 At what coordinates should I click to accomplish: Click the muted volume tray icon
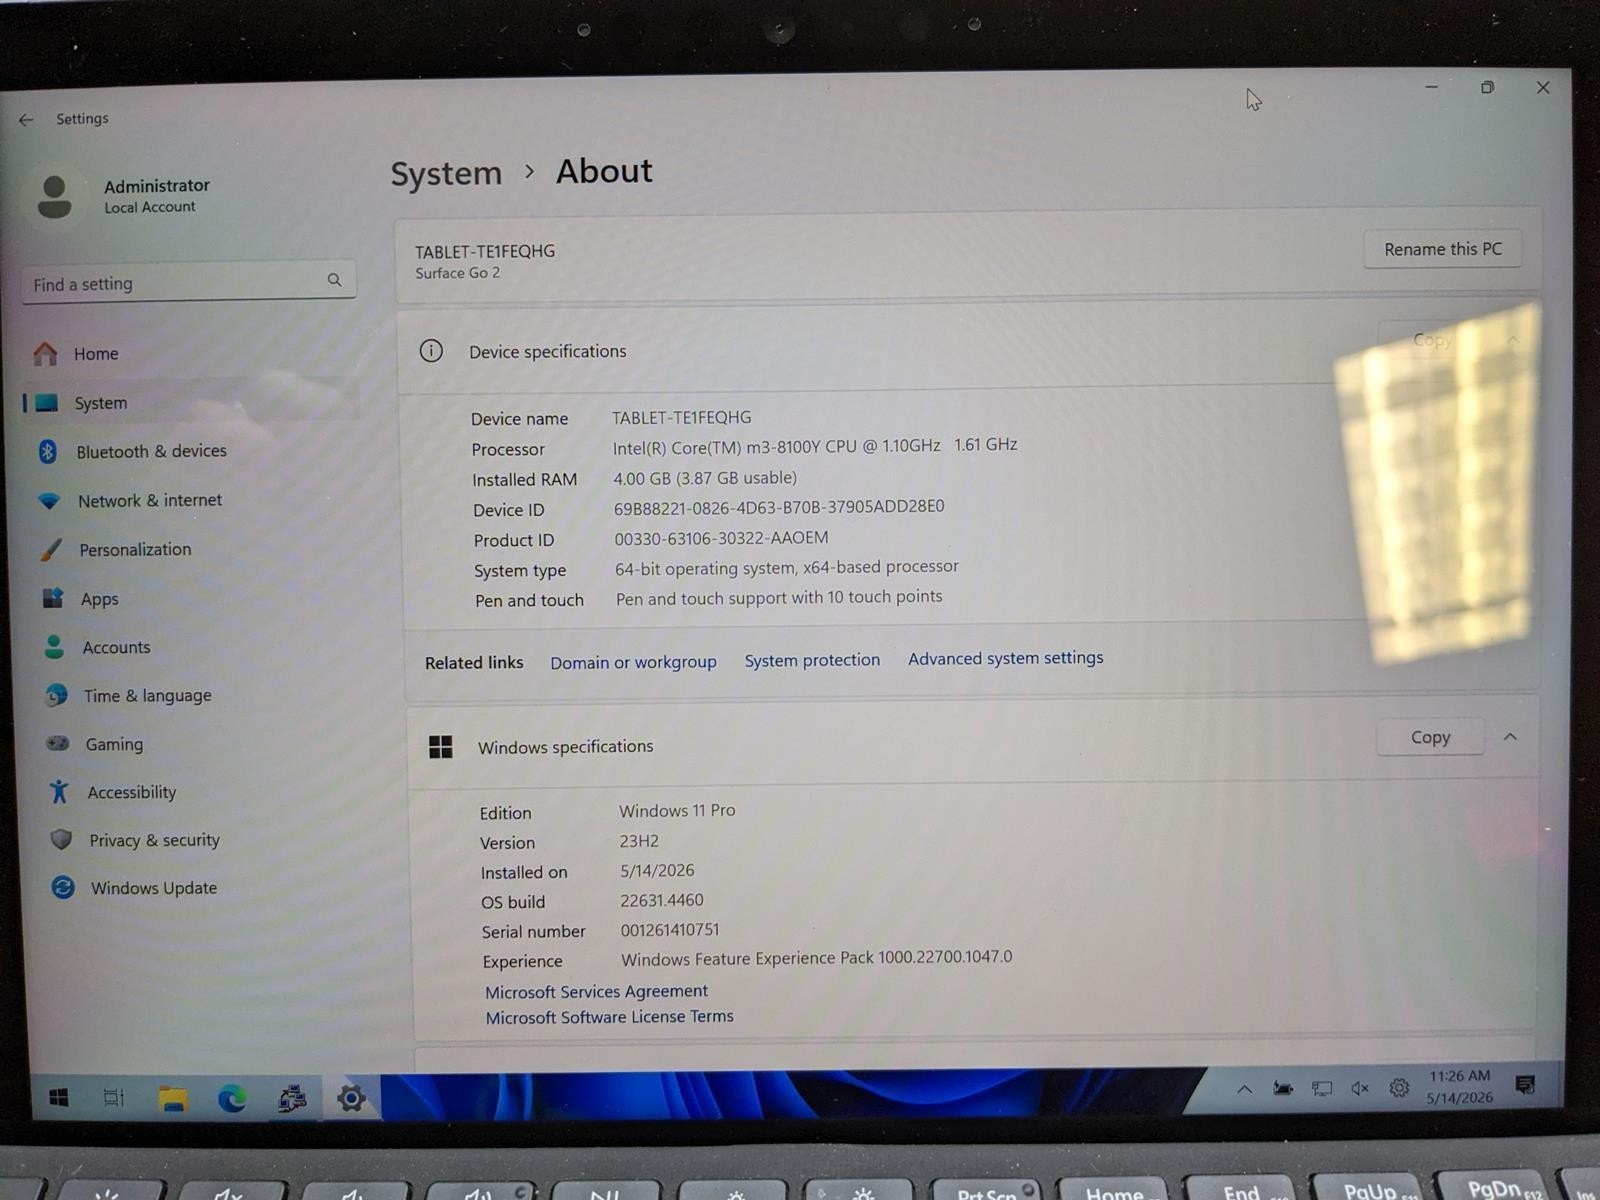[x=1360, y=1088]
